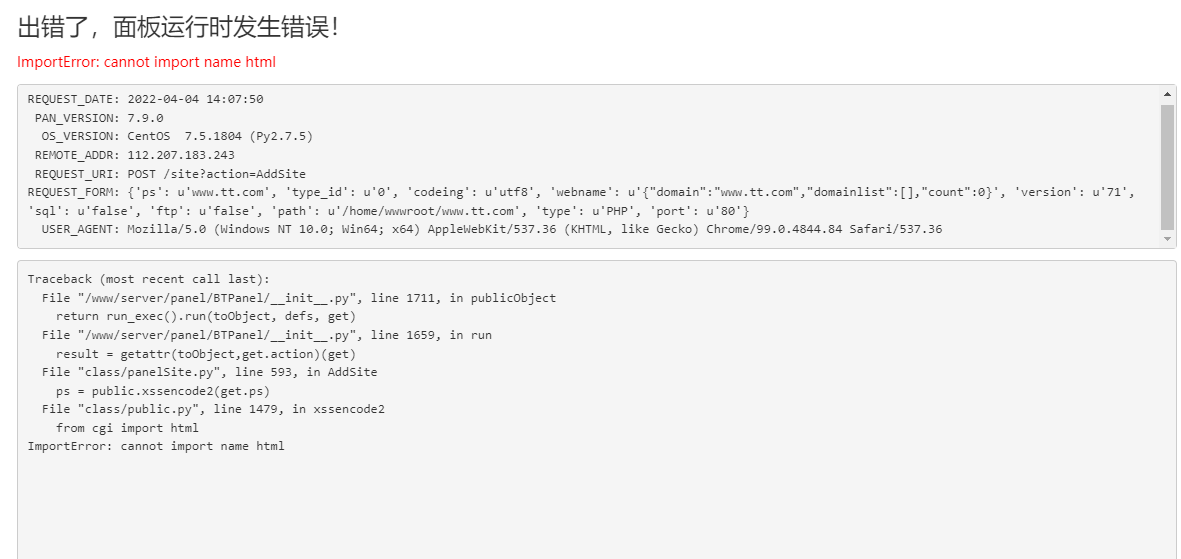The image size is (1181, 559).
Task: Click the return run_exec code line
Action: (x=206, y=316)
